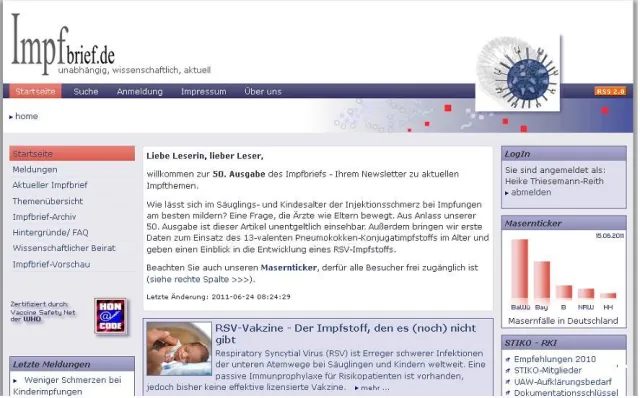Screen dimensions: 640x398
Task: Go to the Anmeldung tab
Action: (140, 91)
